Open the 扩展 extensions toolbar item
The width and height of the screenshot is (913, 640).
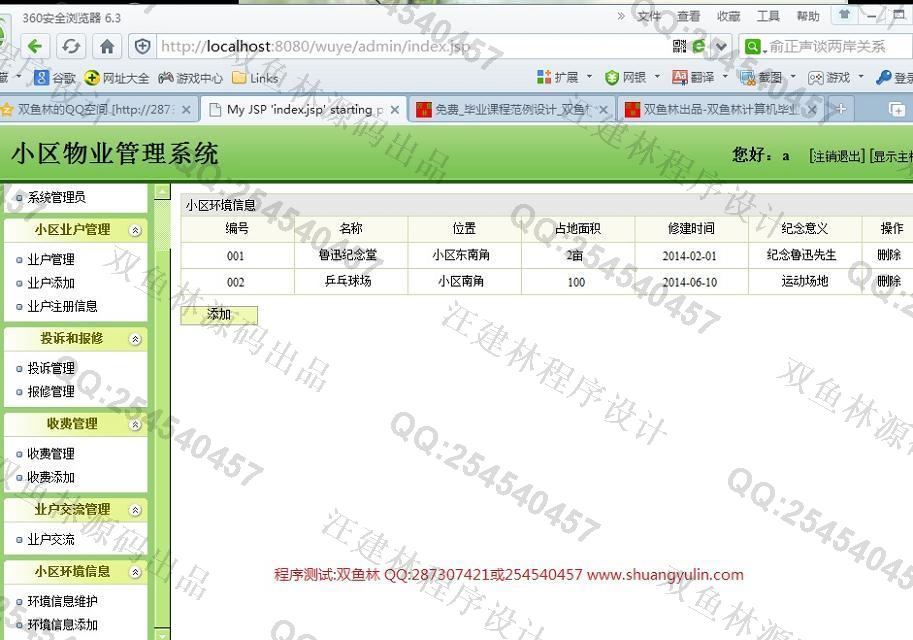coord(558,77)
